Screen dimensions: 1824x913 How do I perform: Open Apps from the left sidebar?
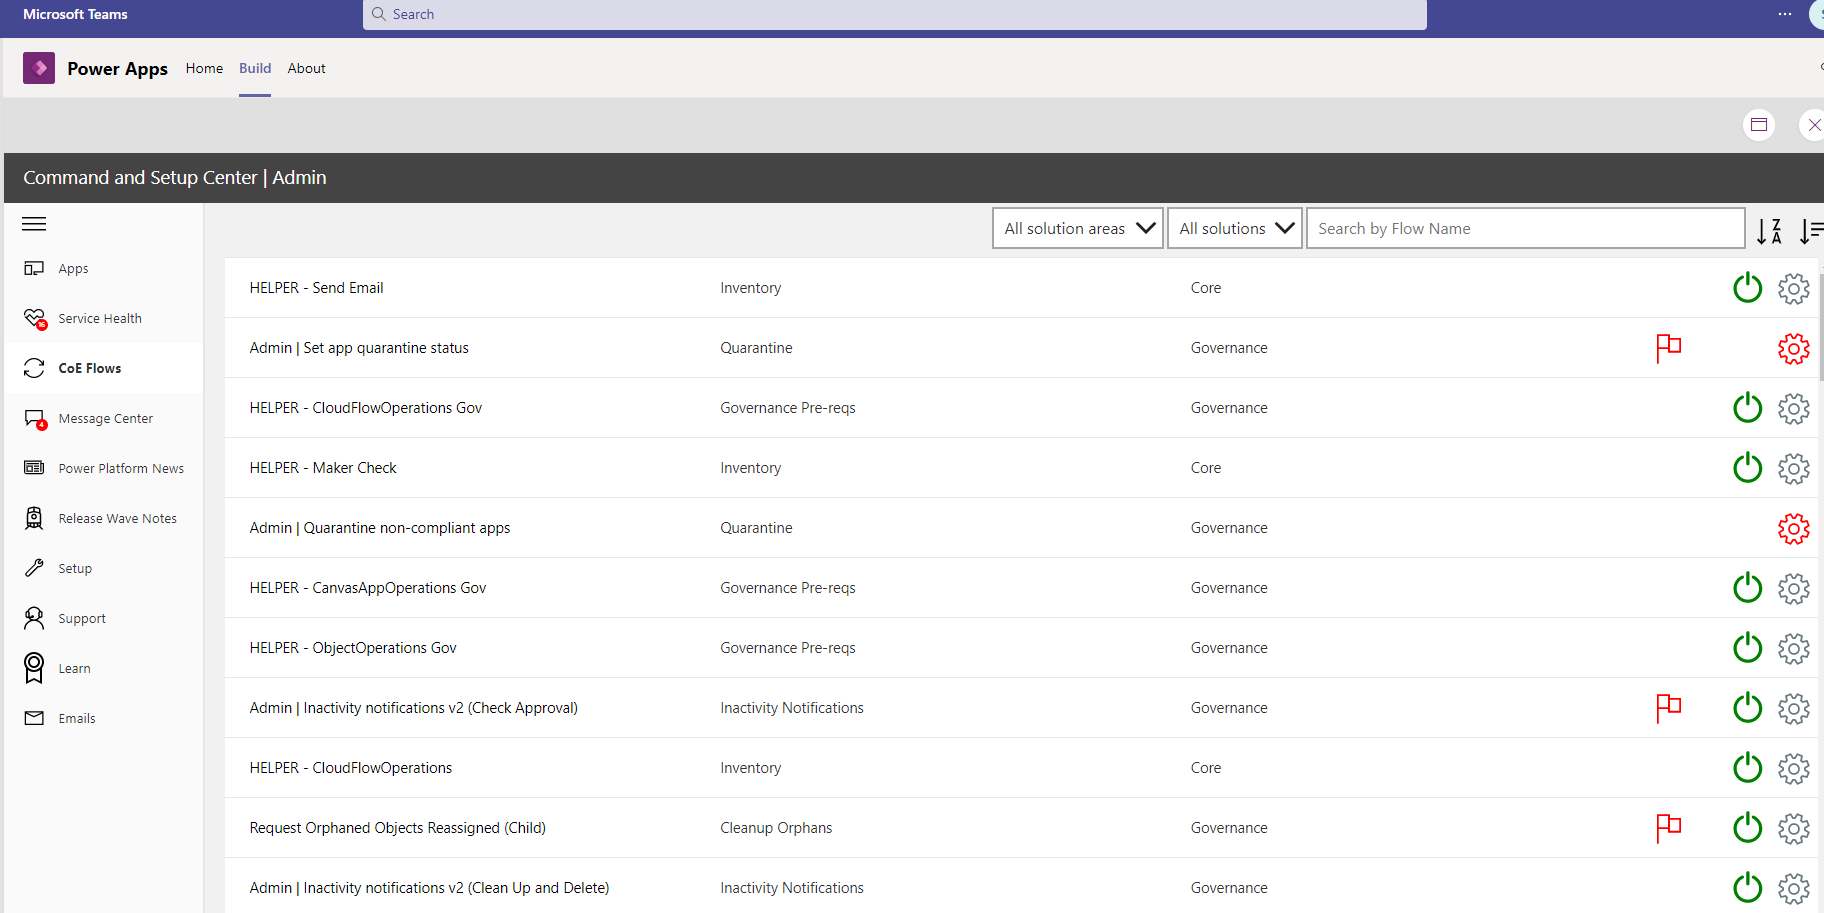[70, 268]
